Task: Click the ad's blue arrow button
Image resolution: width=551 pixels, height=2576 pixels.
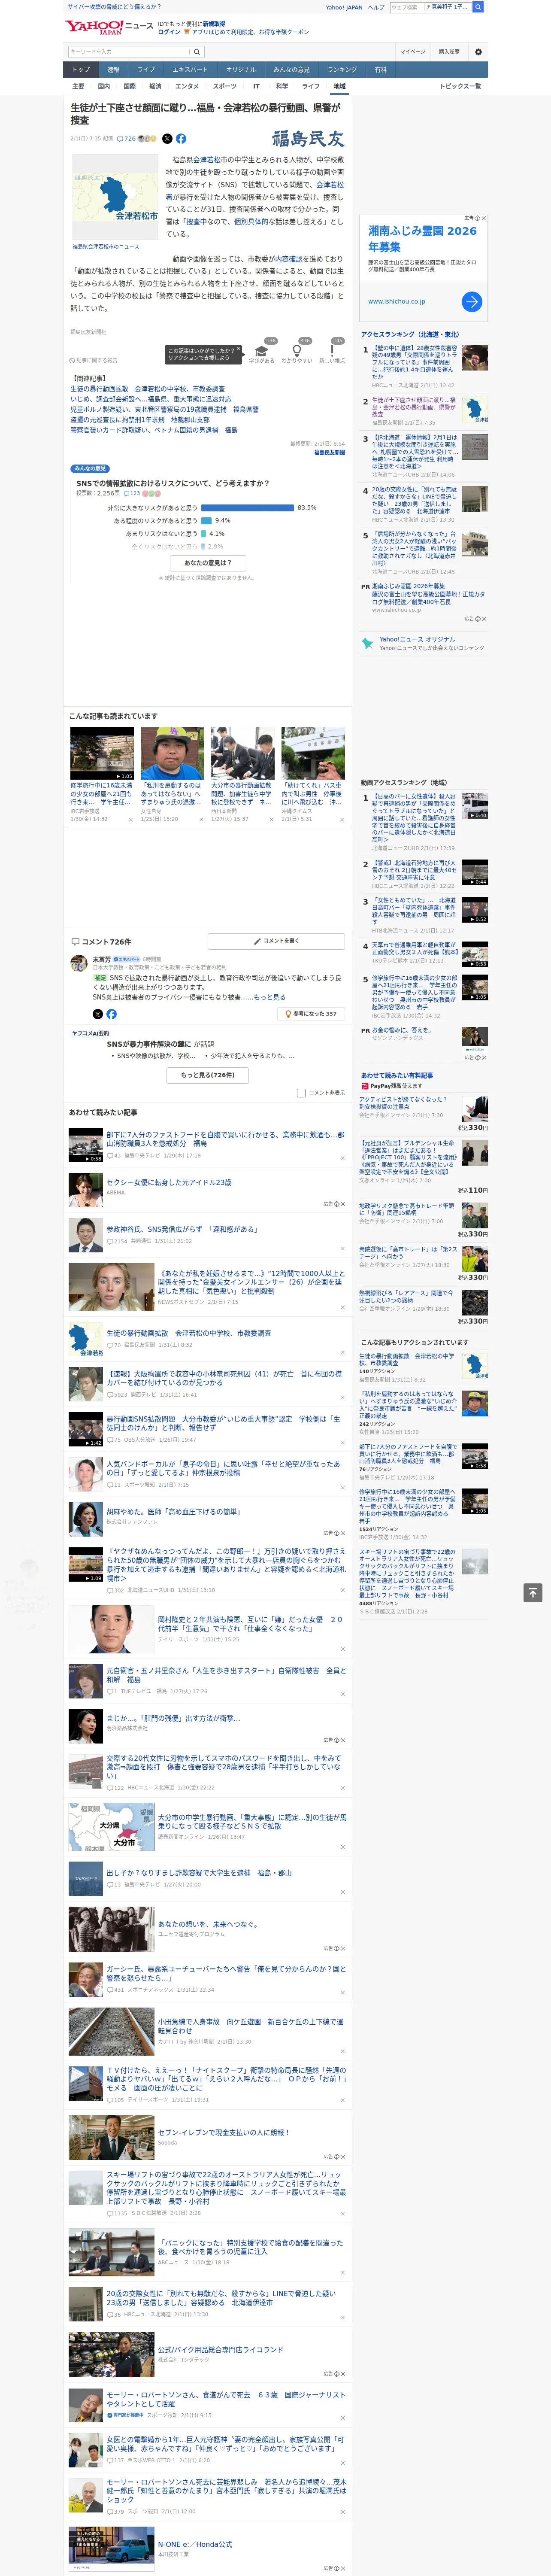Action: coord(472,301)
